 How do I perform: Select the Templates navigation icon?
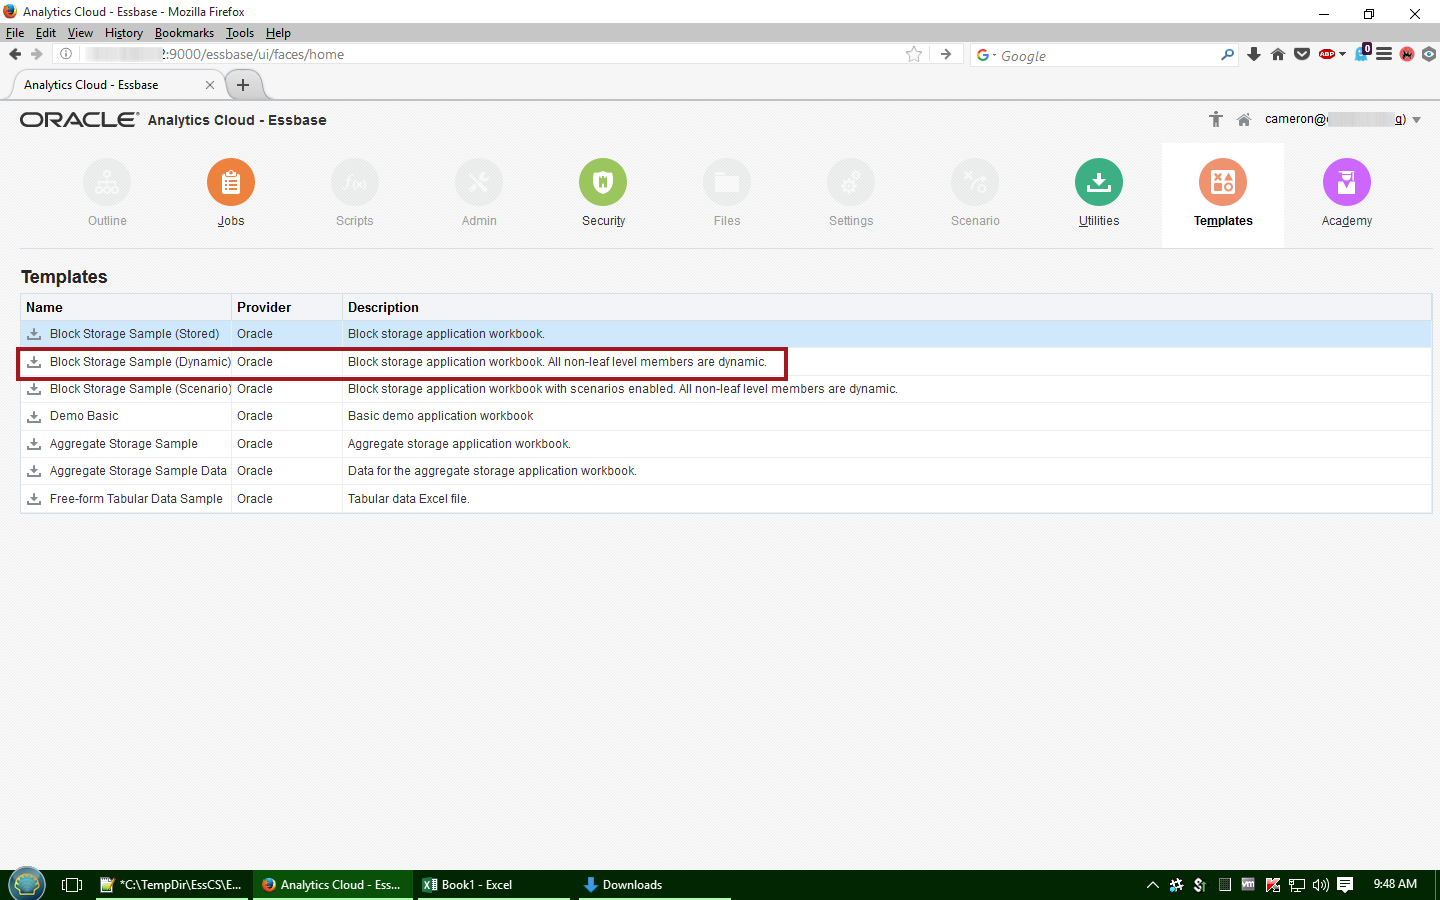1223,183
